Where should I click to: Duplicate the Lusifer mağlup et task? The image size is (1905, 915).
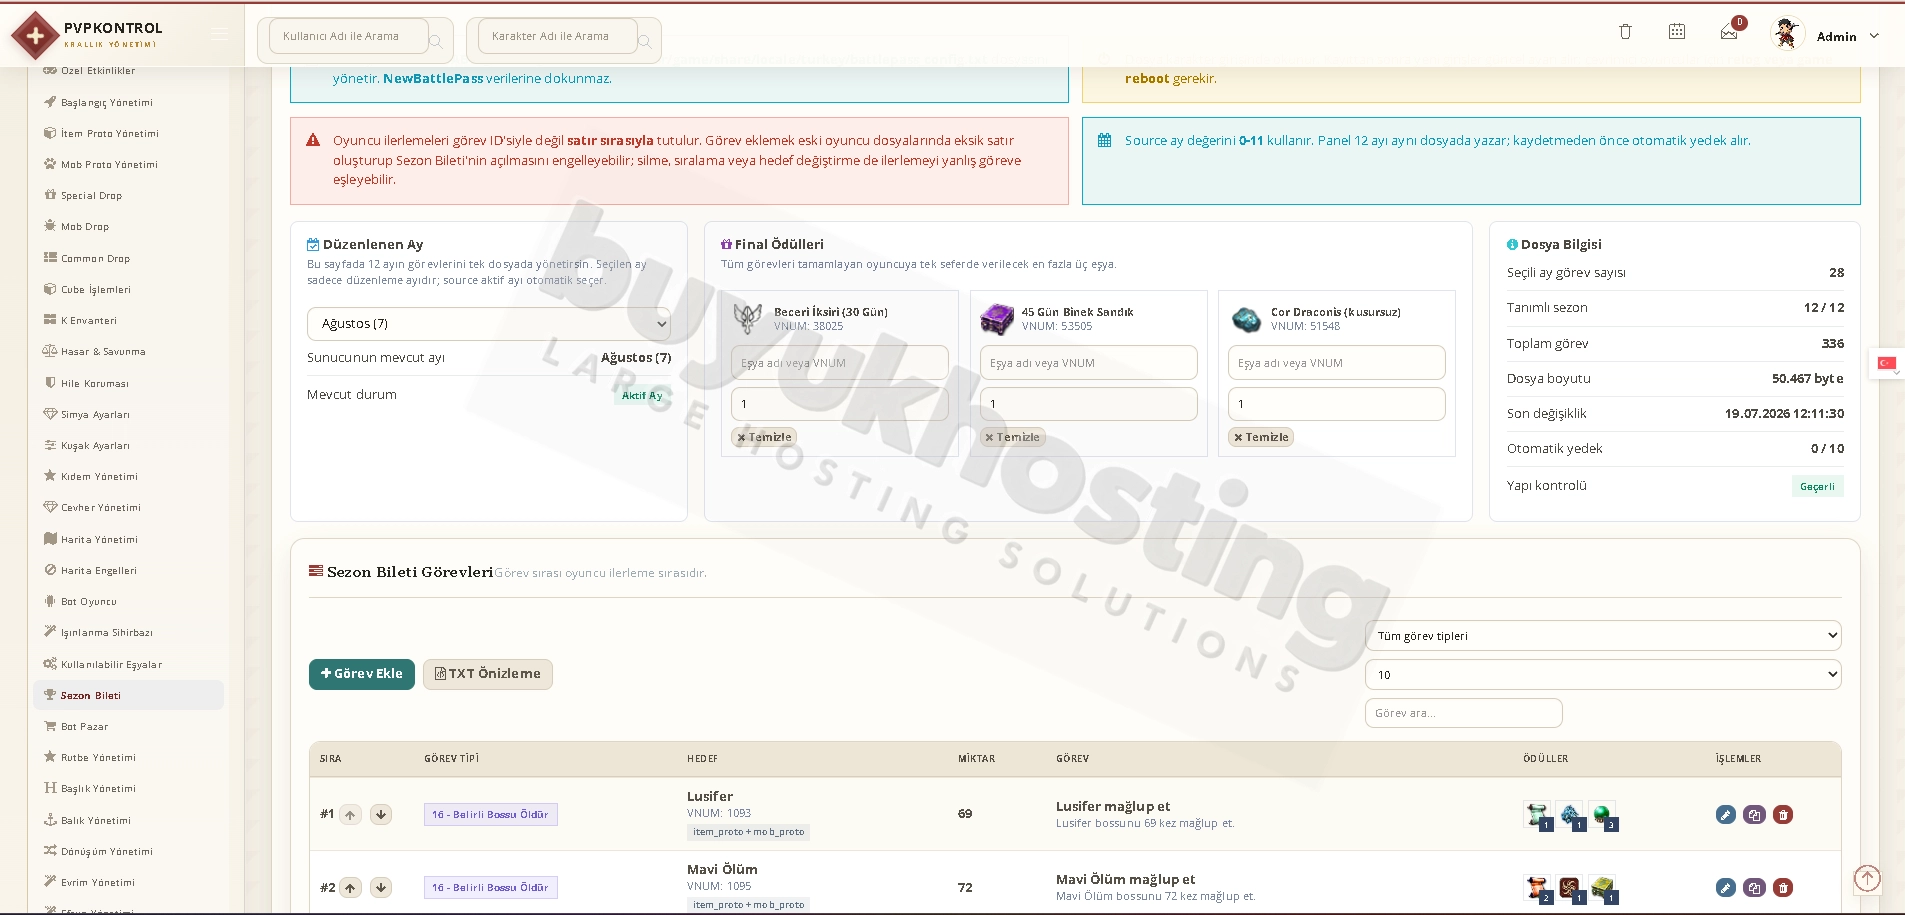[x=1754, y=814]
